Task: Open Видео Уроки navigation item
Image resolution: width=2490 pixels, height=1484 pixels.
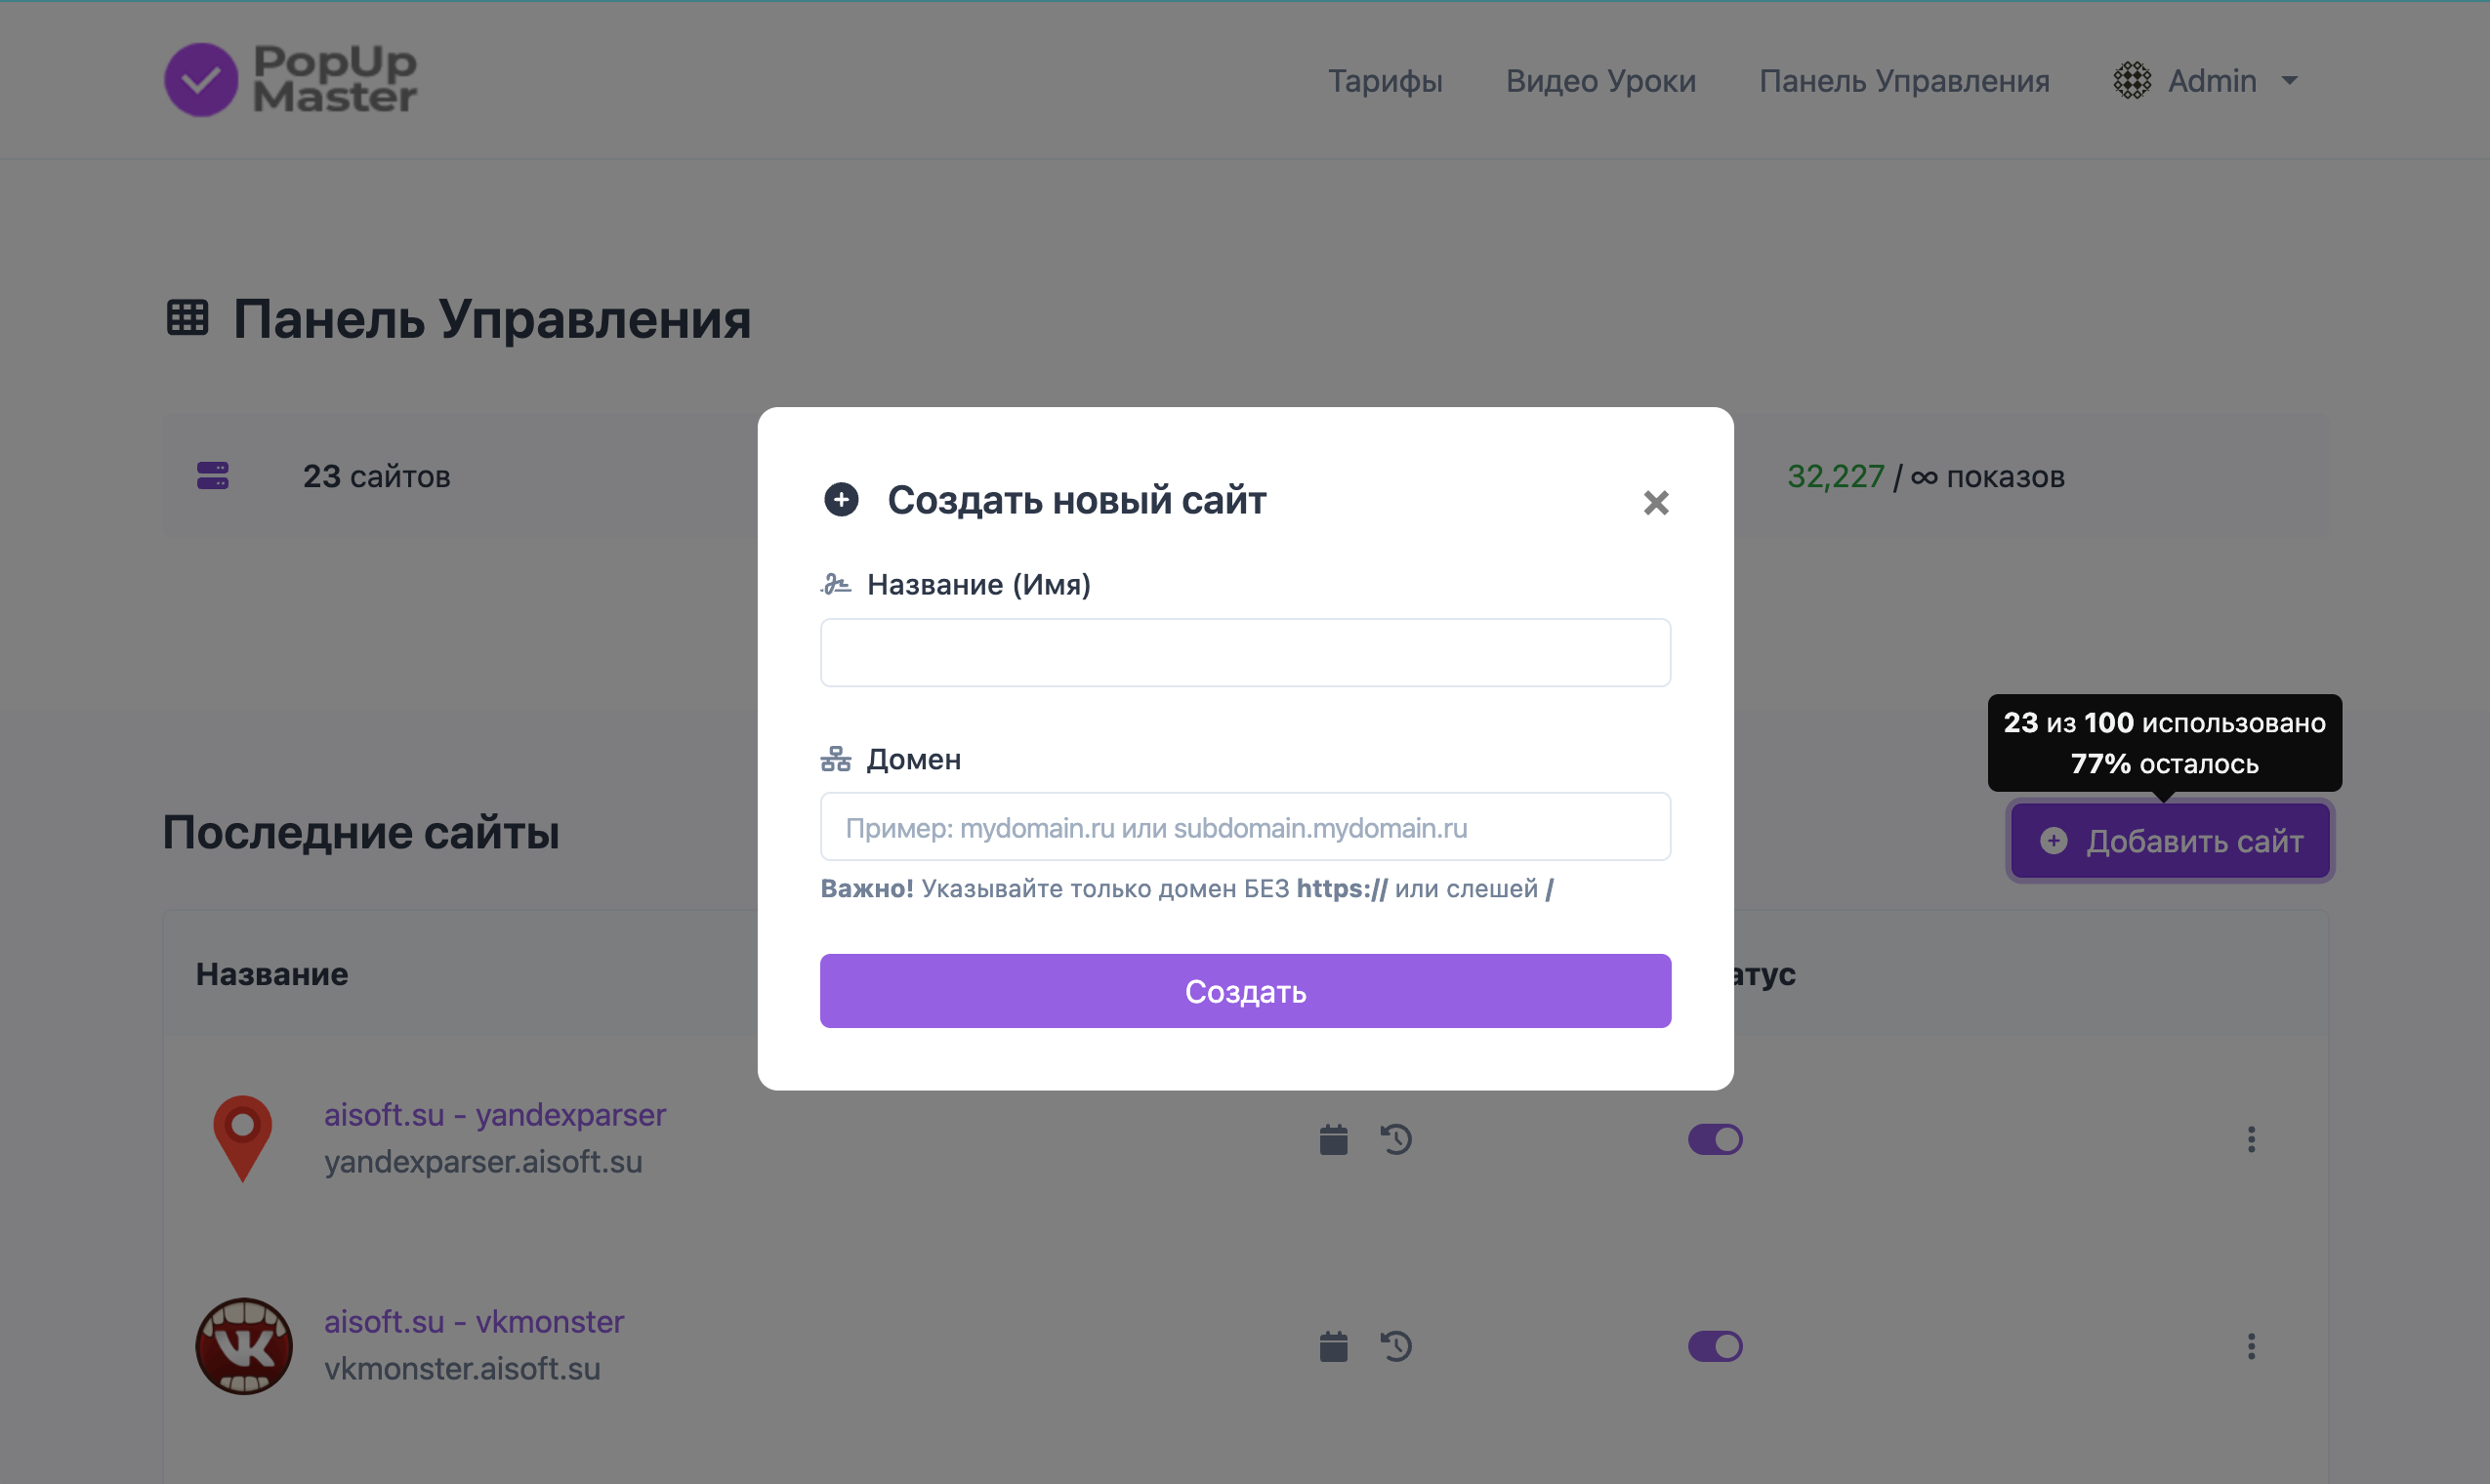Action: tap(1601, 80)
